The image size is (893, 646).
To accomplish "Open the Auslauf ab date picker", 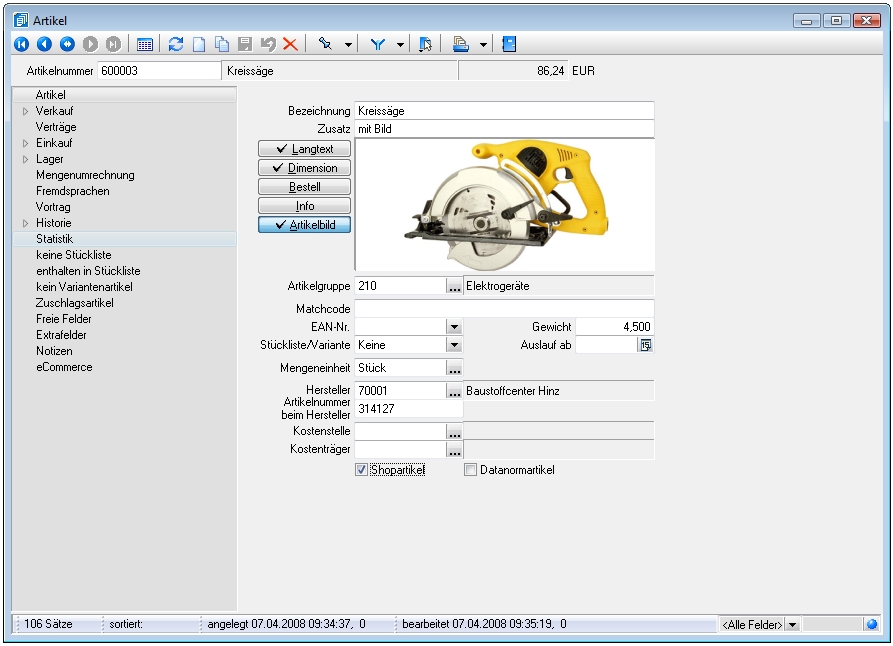I will pos(645,345).
